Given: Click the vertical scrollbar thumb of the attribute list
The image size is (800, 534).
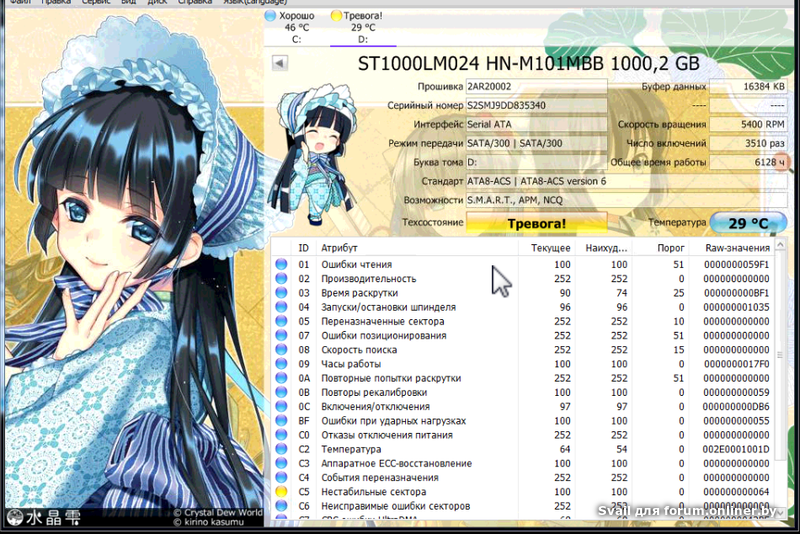Looking at the screenshot, I should click(x=780, y=354).
